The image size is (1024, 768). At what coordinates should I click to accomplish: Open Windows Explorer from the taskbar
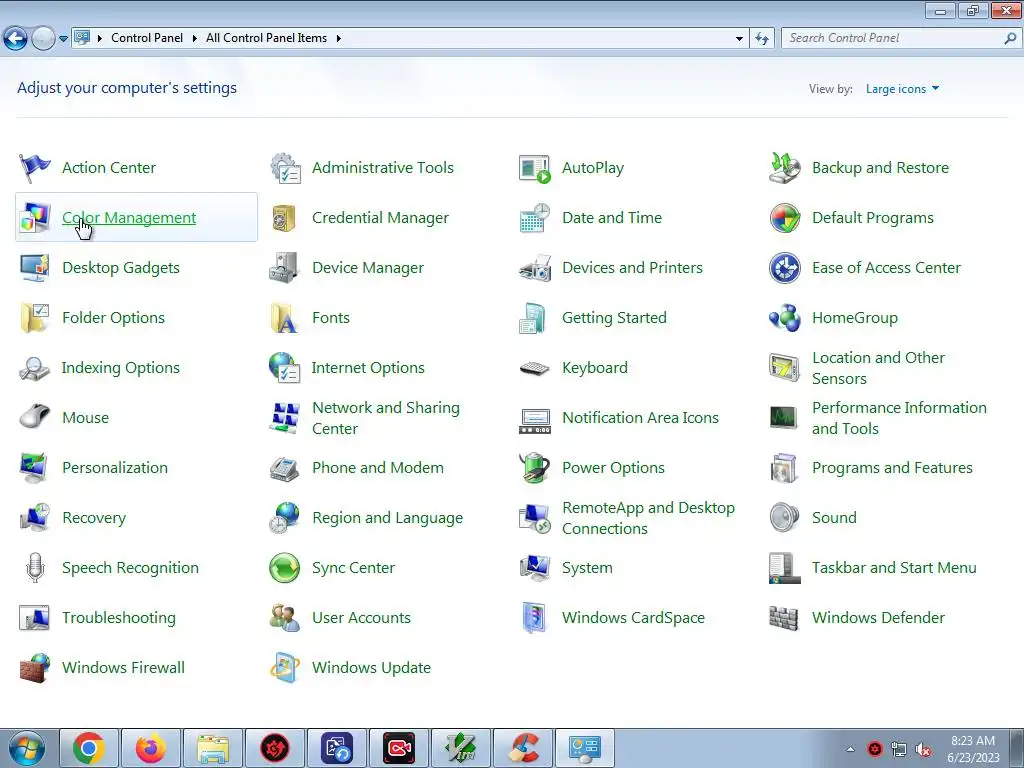[213, 748]
